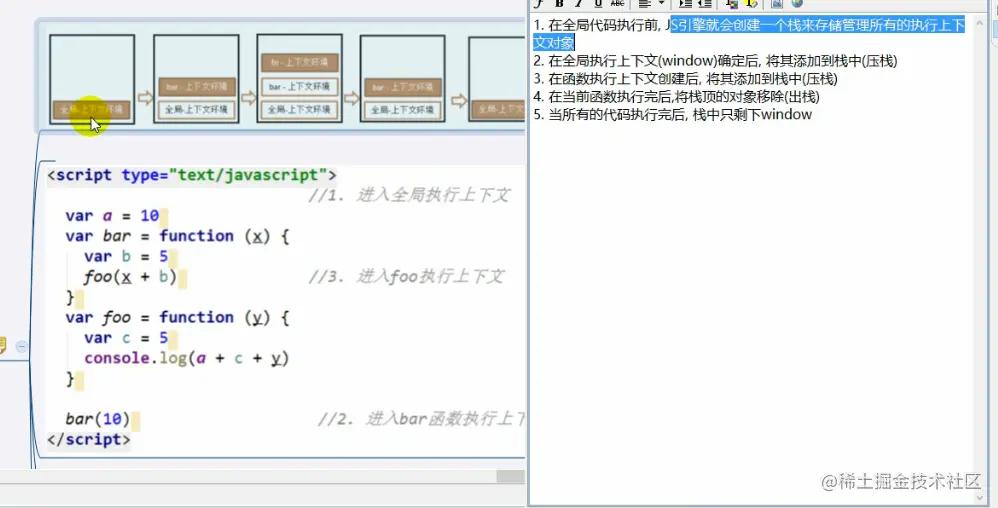Click note line starting 2. 在全局执行上下文(window)
Screen dimensions: 998x508
tap(715, 61)
